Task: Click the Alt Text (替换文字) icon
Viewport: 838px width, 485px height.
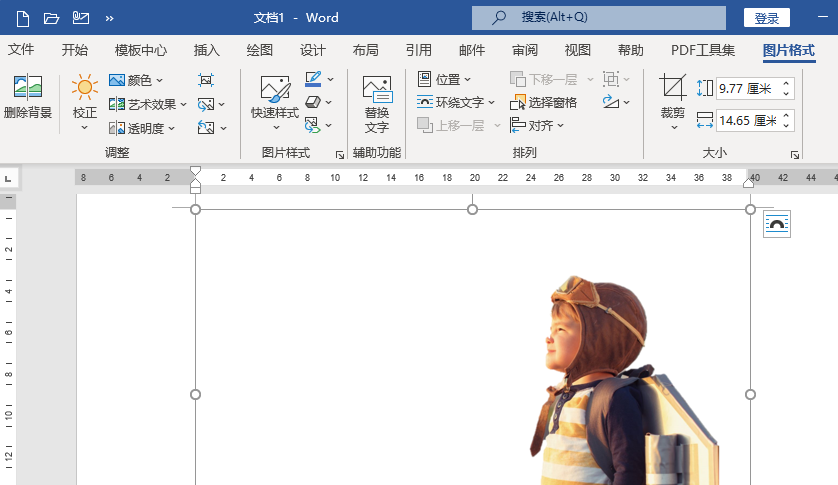Action: coord(376,103)
